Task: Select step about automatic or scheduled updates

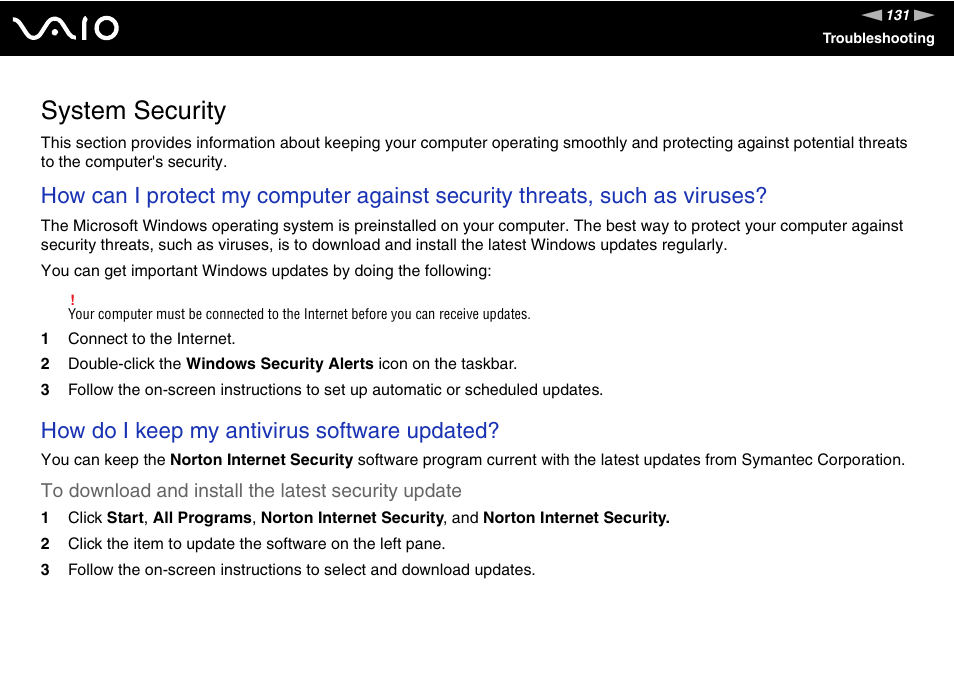Action: (335, 390)
